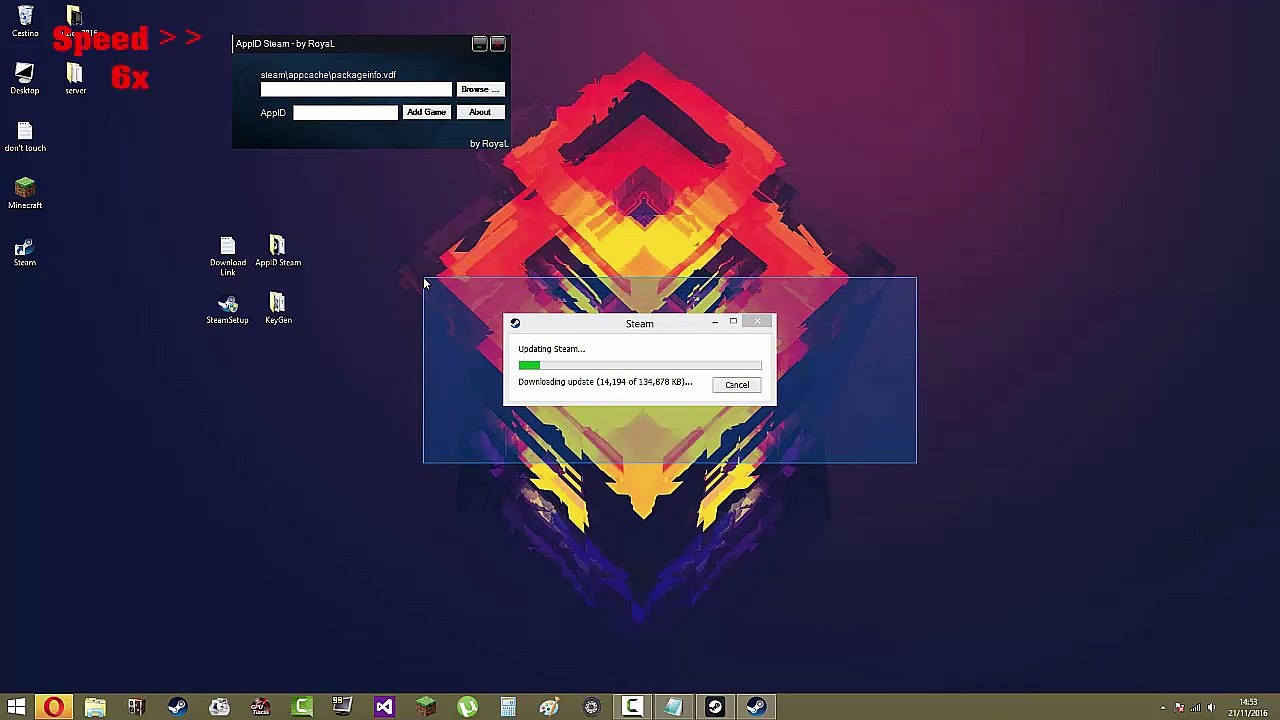Open uTorrent from the taskbar
Screen dimensions: 1280x720
click(467, 707)
